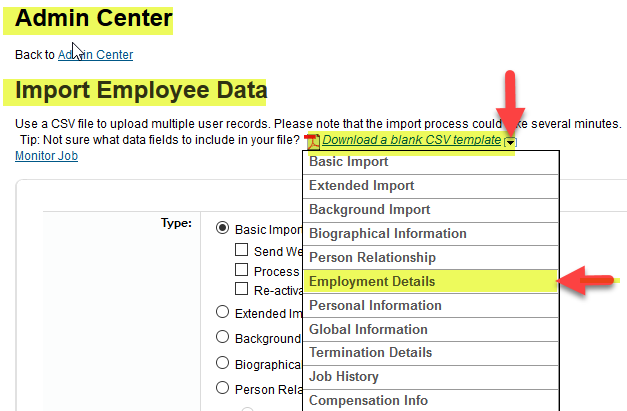This screenshot has height=411, width=627.
Task: Enable the Process checkbox under Basic Import
Action: point(241,269)
